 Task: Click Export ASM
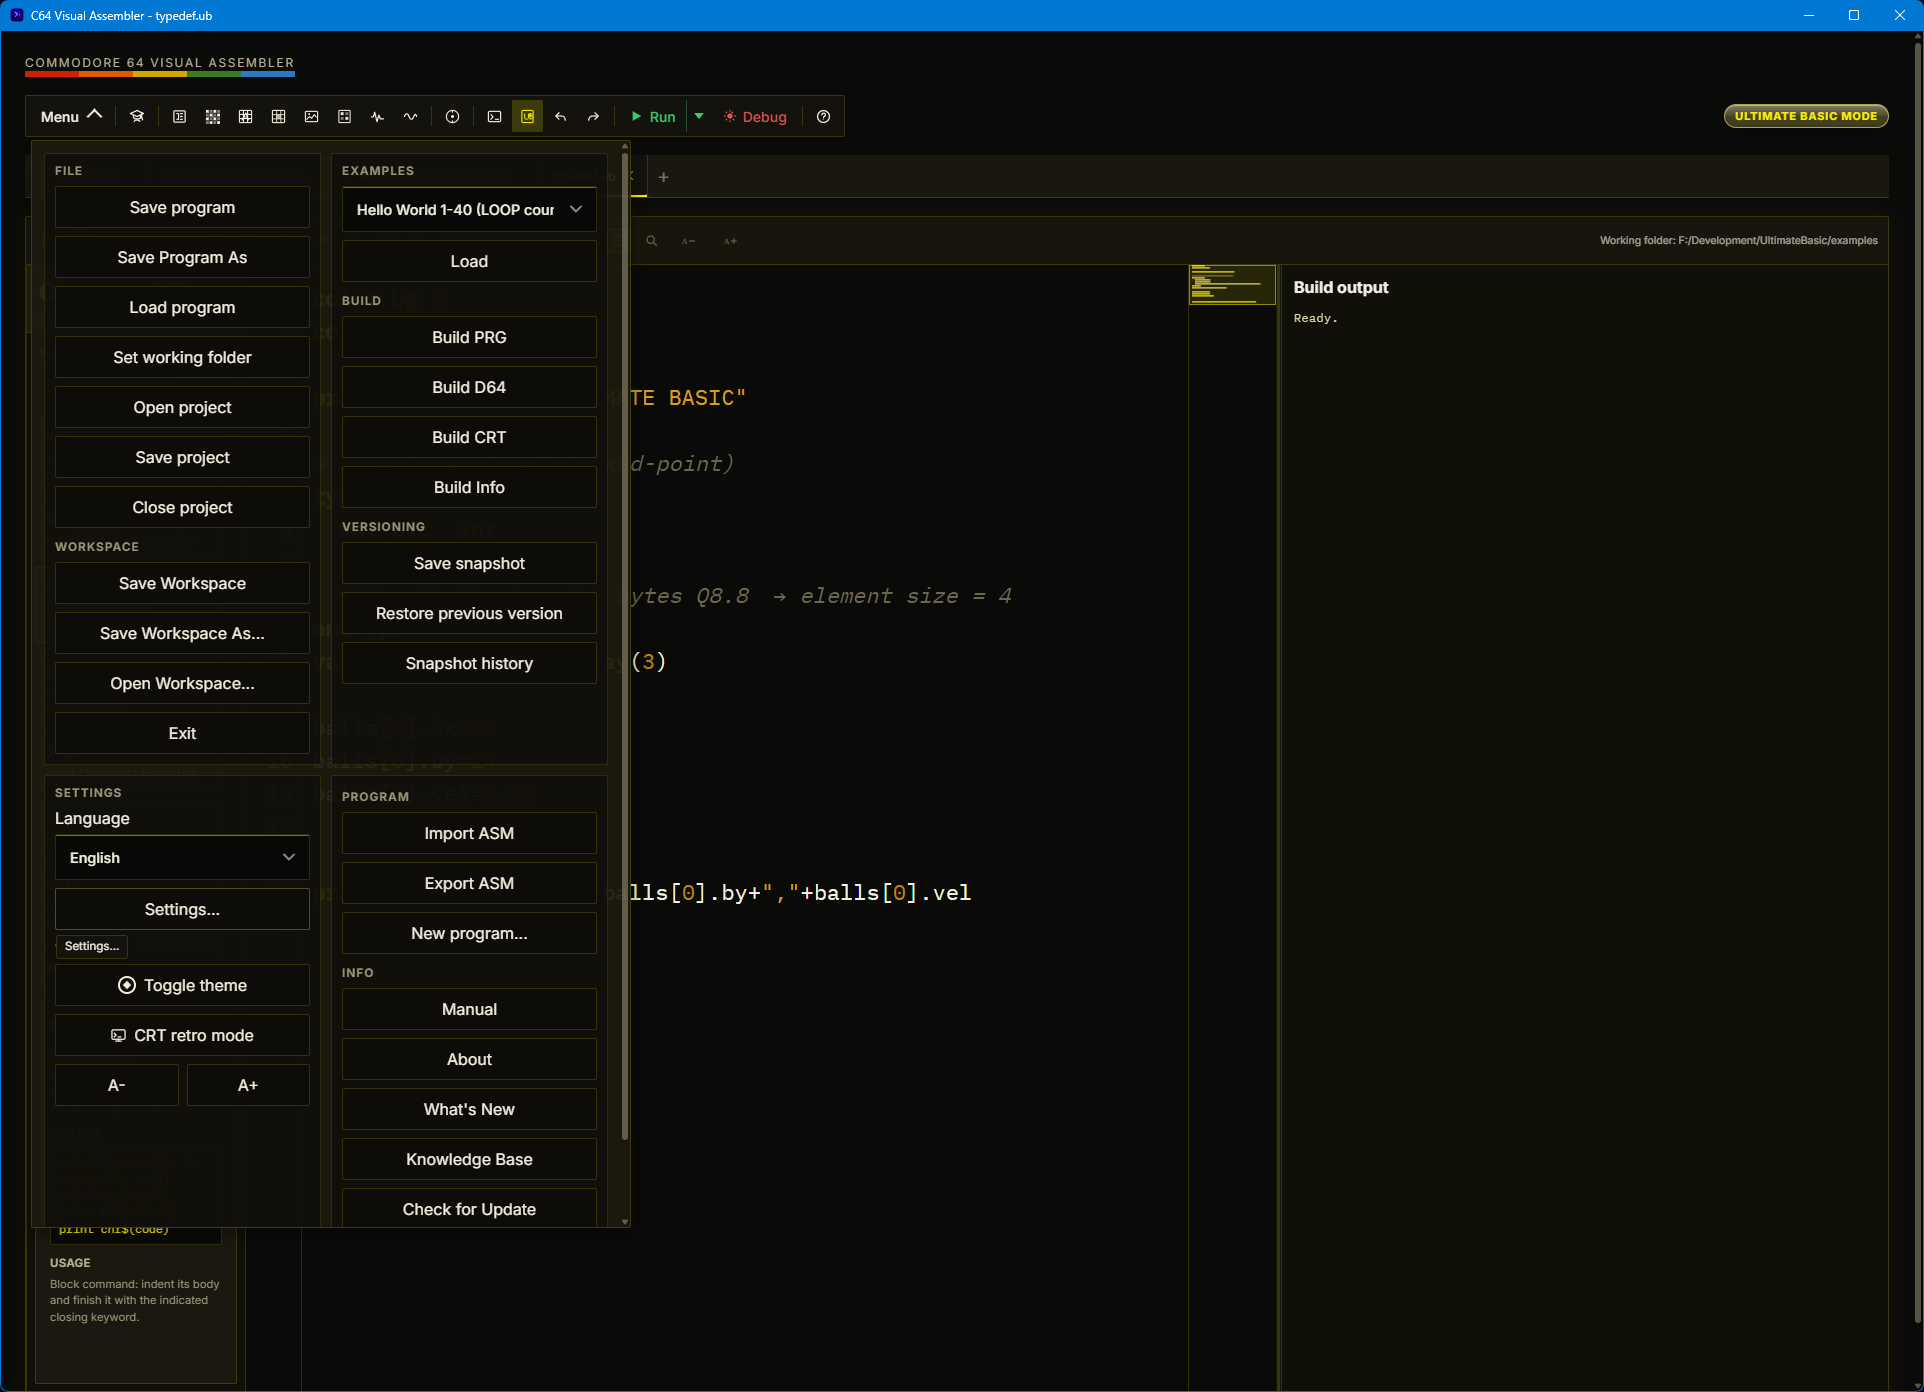tap(469, 884)
